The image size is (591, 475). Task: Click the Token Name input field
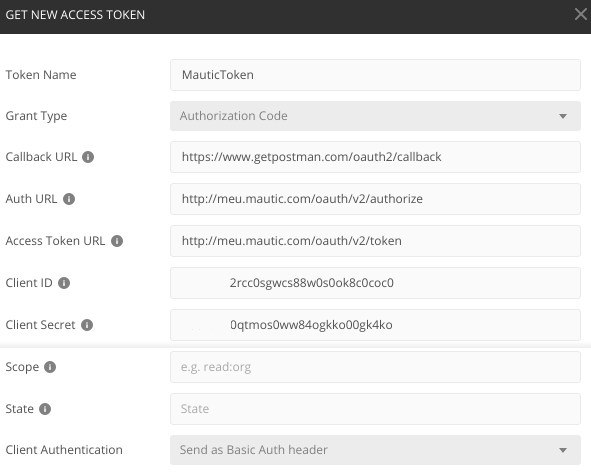point(375,75)
